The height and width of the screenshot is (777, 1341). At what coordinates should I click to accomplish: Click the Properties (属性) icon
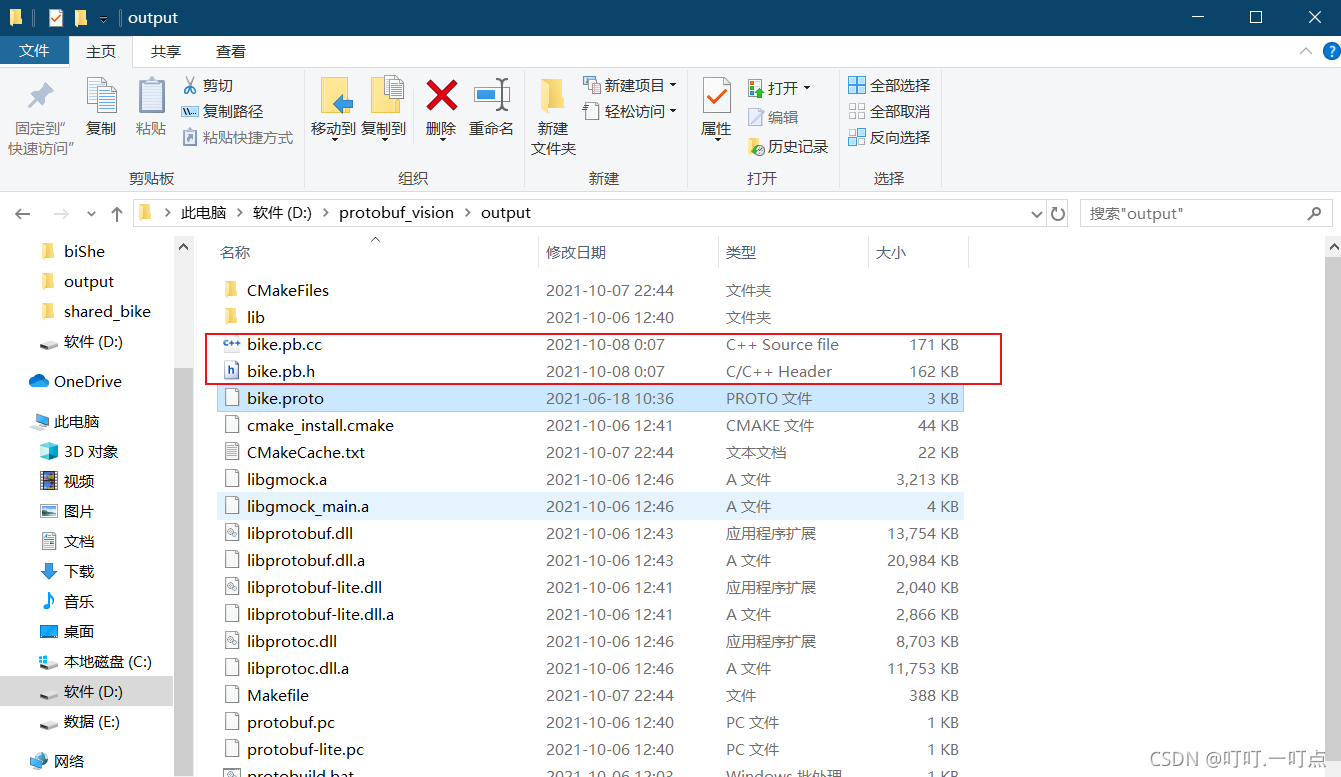coord(716,98)
